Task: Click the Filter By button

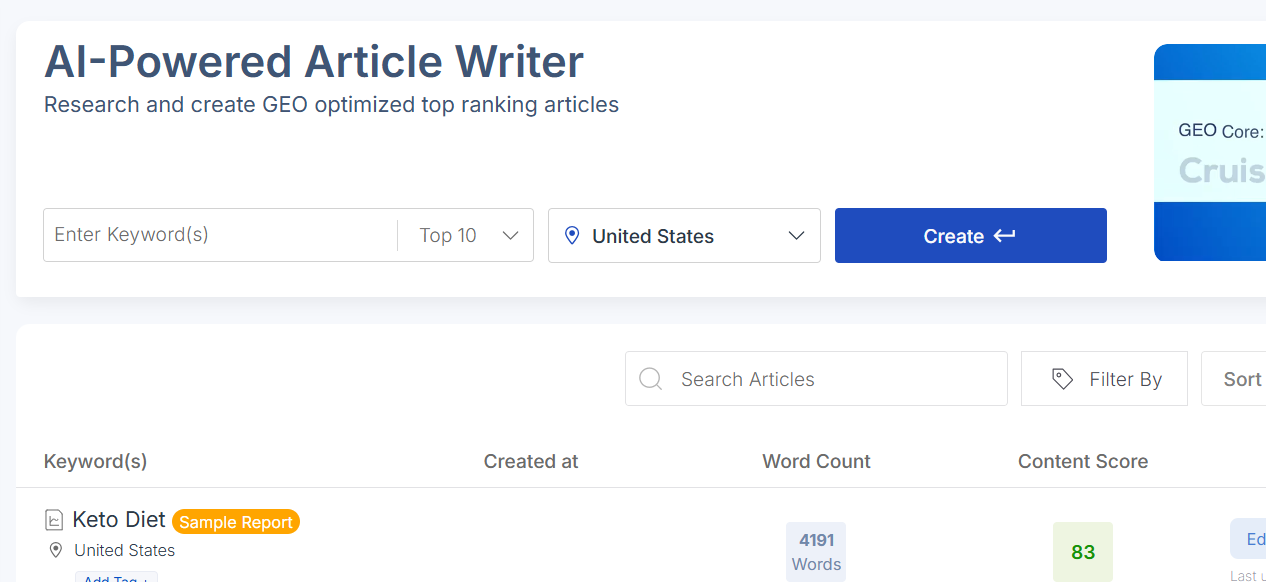Action: click(1104, 379)
